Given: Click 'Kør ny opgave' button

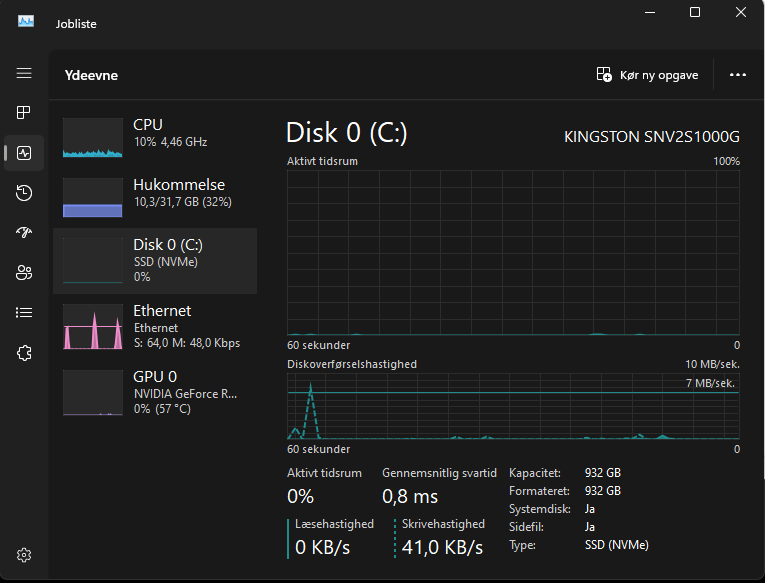Looking at the screenshot, I should pyautogui.click(x=647, y=75).
